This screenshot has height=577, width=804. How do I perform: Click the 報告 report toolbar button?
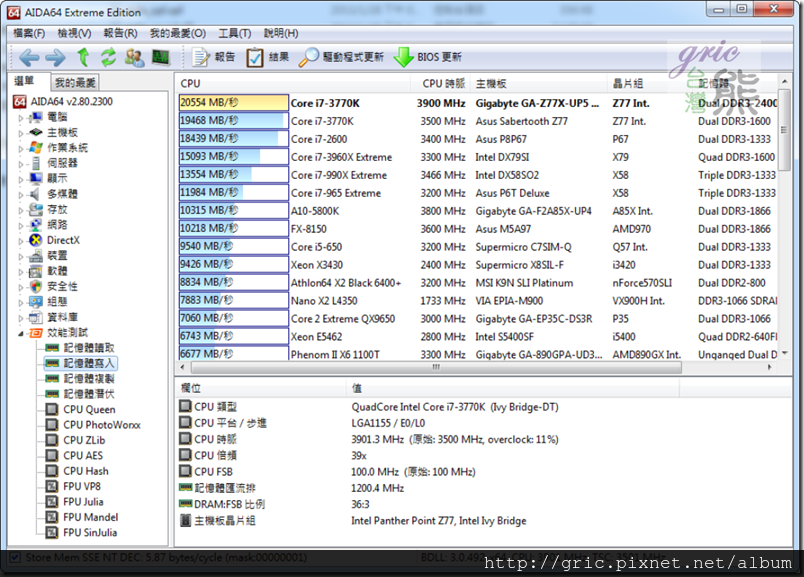tap(213, 57)
